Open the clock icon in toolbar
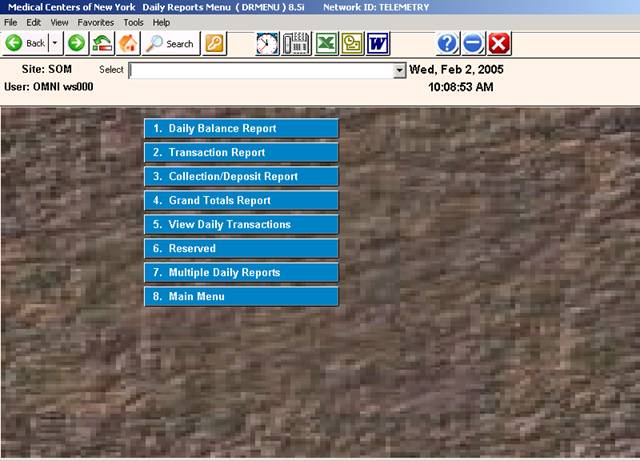Viewport: 640px width, 461px height. 267,44
